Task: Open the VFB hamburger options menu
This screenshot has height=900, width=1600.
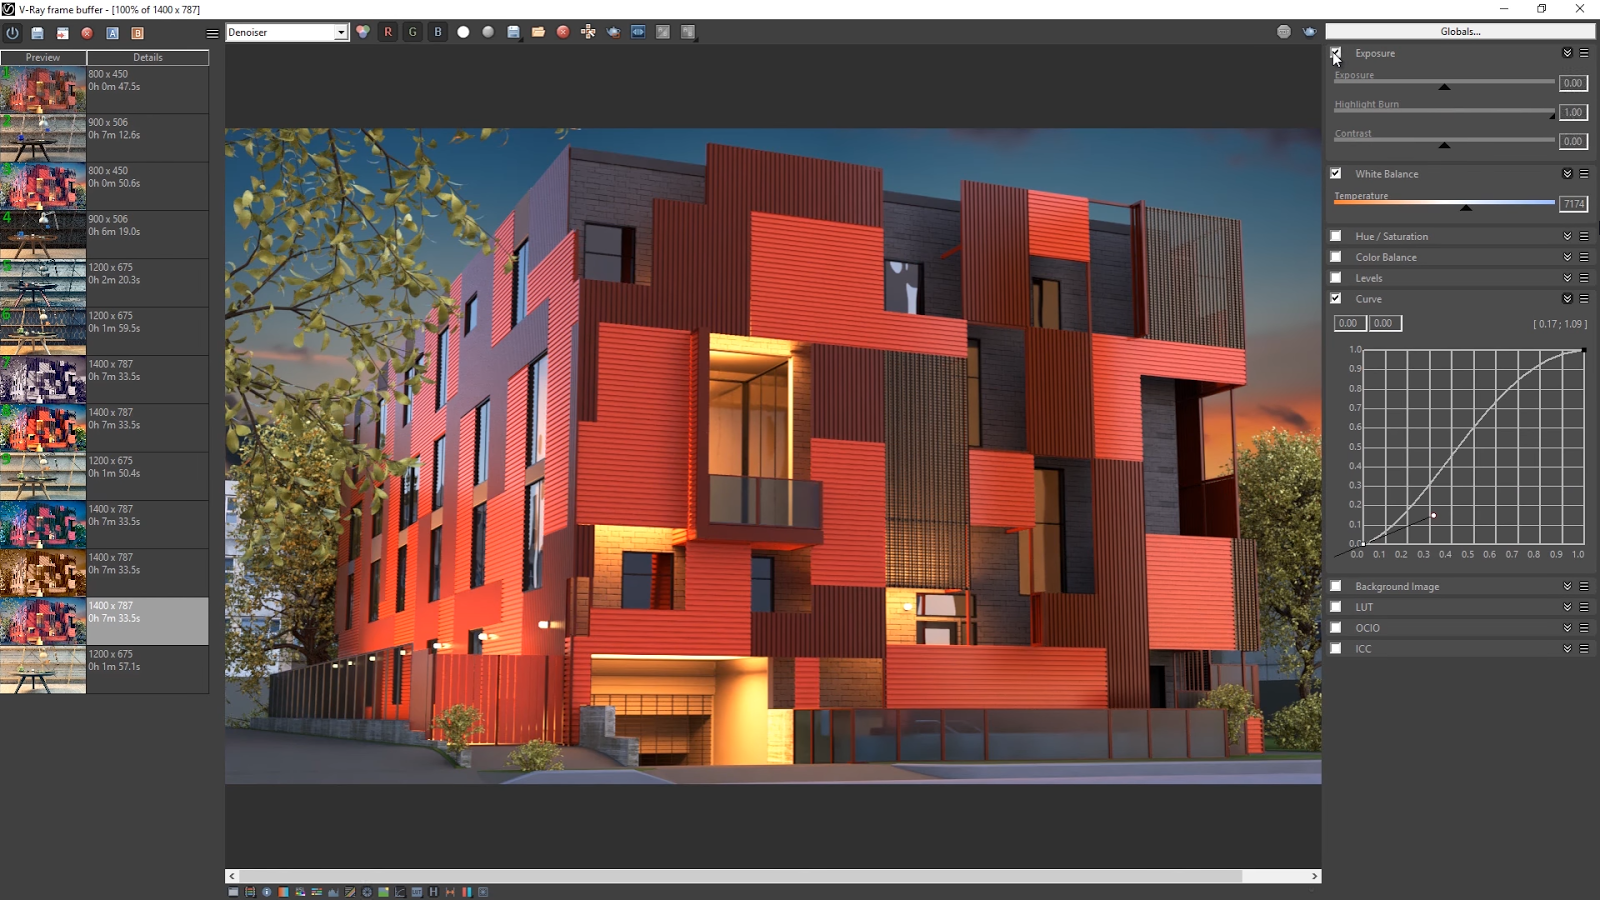Action: coord(212,31)
